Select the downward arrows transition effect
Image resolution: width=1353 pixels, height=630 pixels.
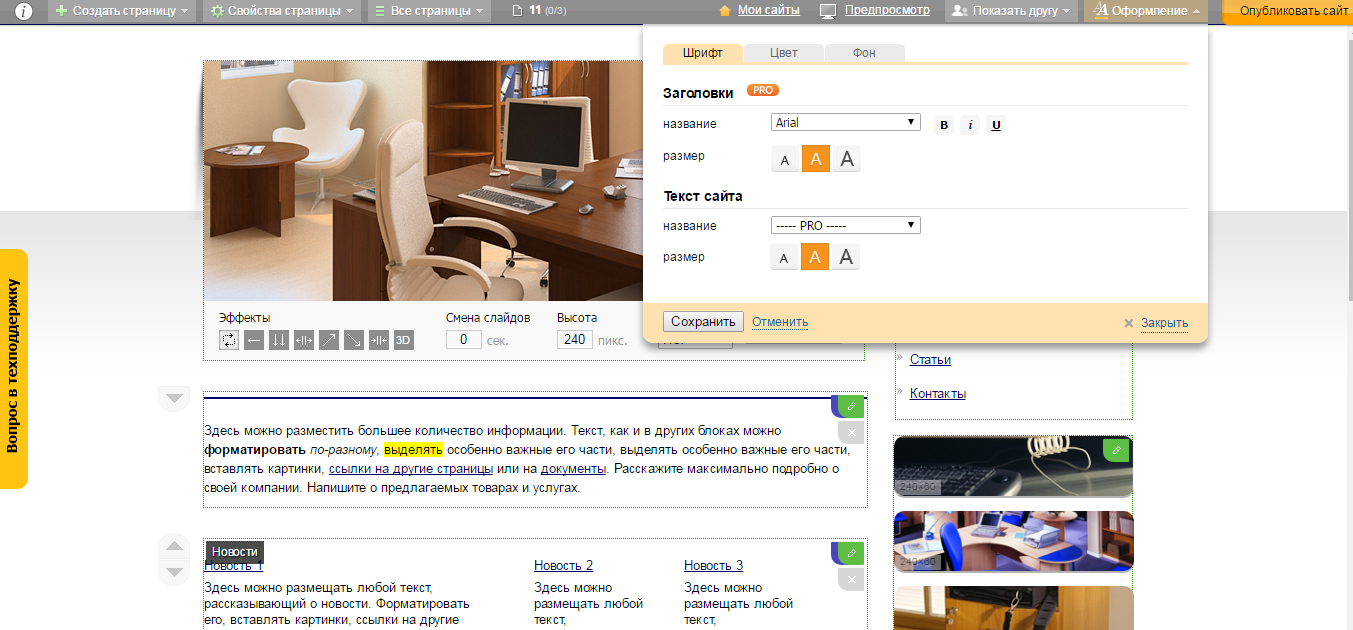click(x=278, y=340)
